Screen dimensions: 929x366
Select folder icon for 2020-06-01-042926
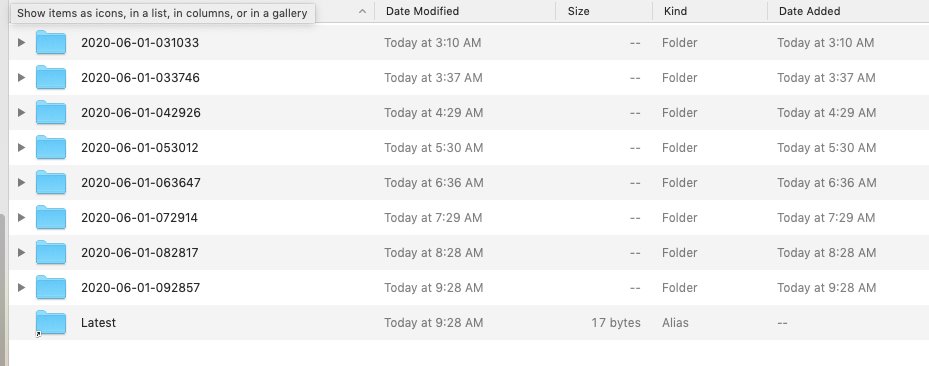click(50, 113)
